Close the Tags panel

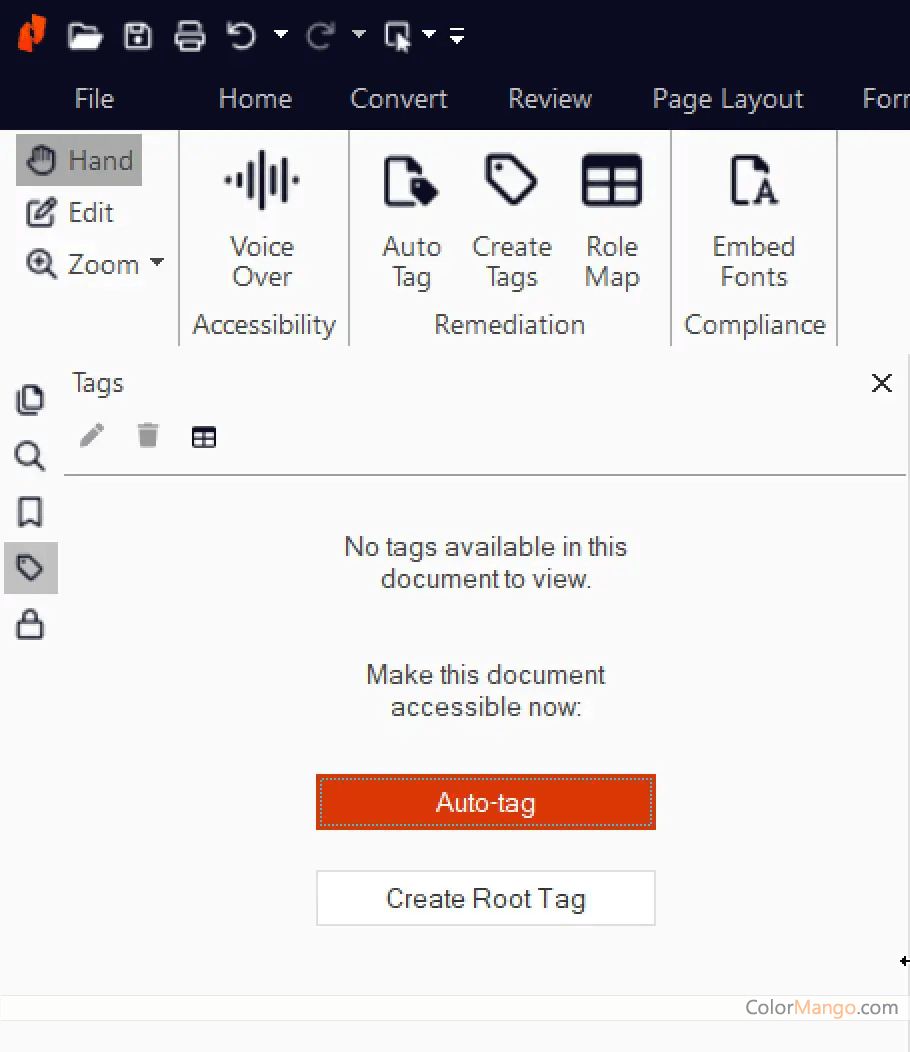pos(881,383)
